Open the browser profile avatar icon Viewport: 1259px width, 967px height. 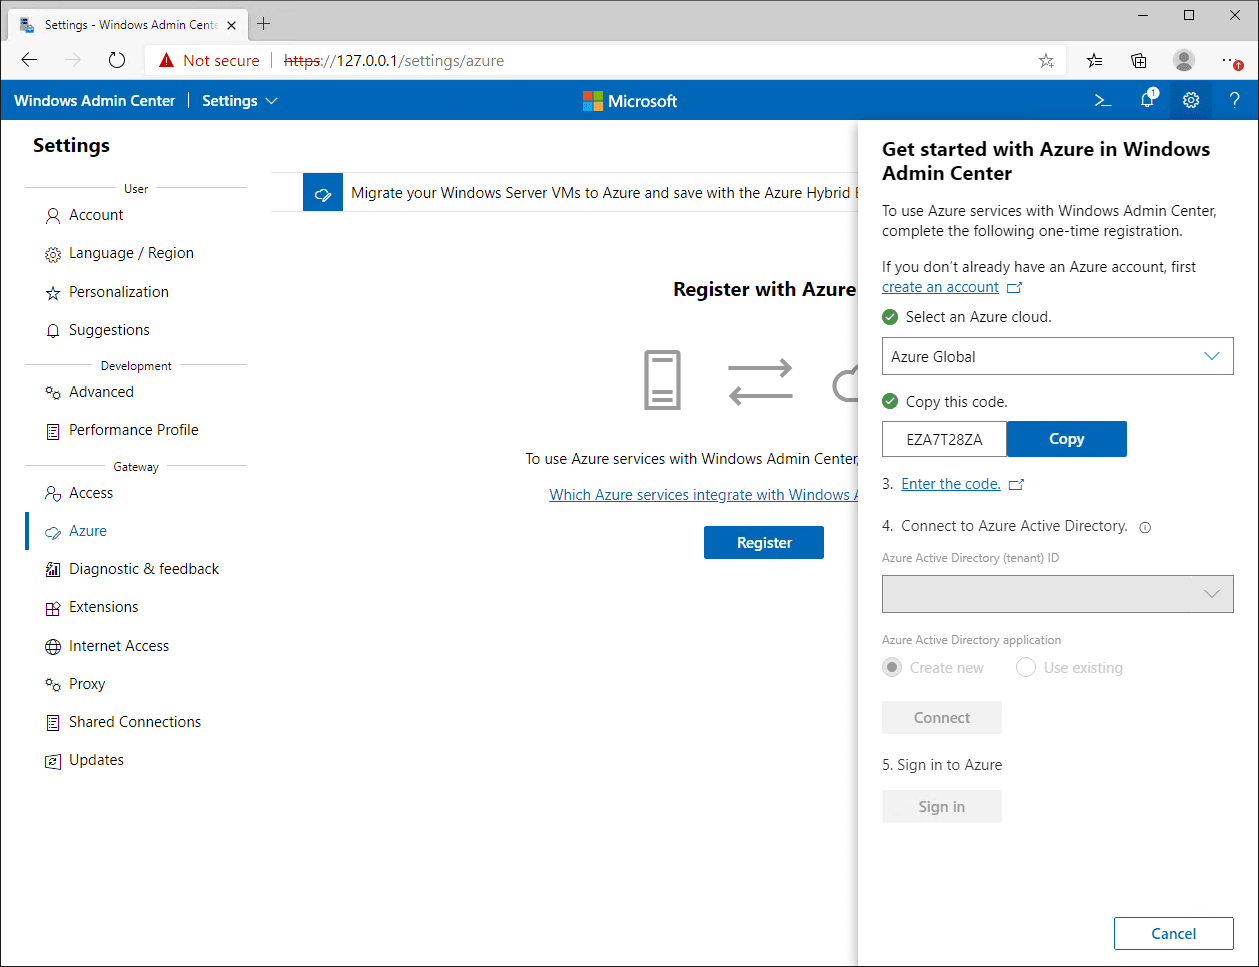tap(1184, 60)
